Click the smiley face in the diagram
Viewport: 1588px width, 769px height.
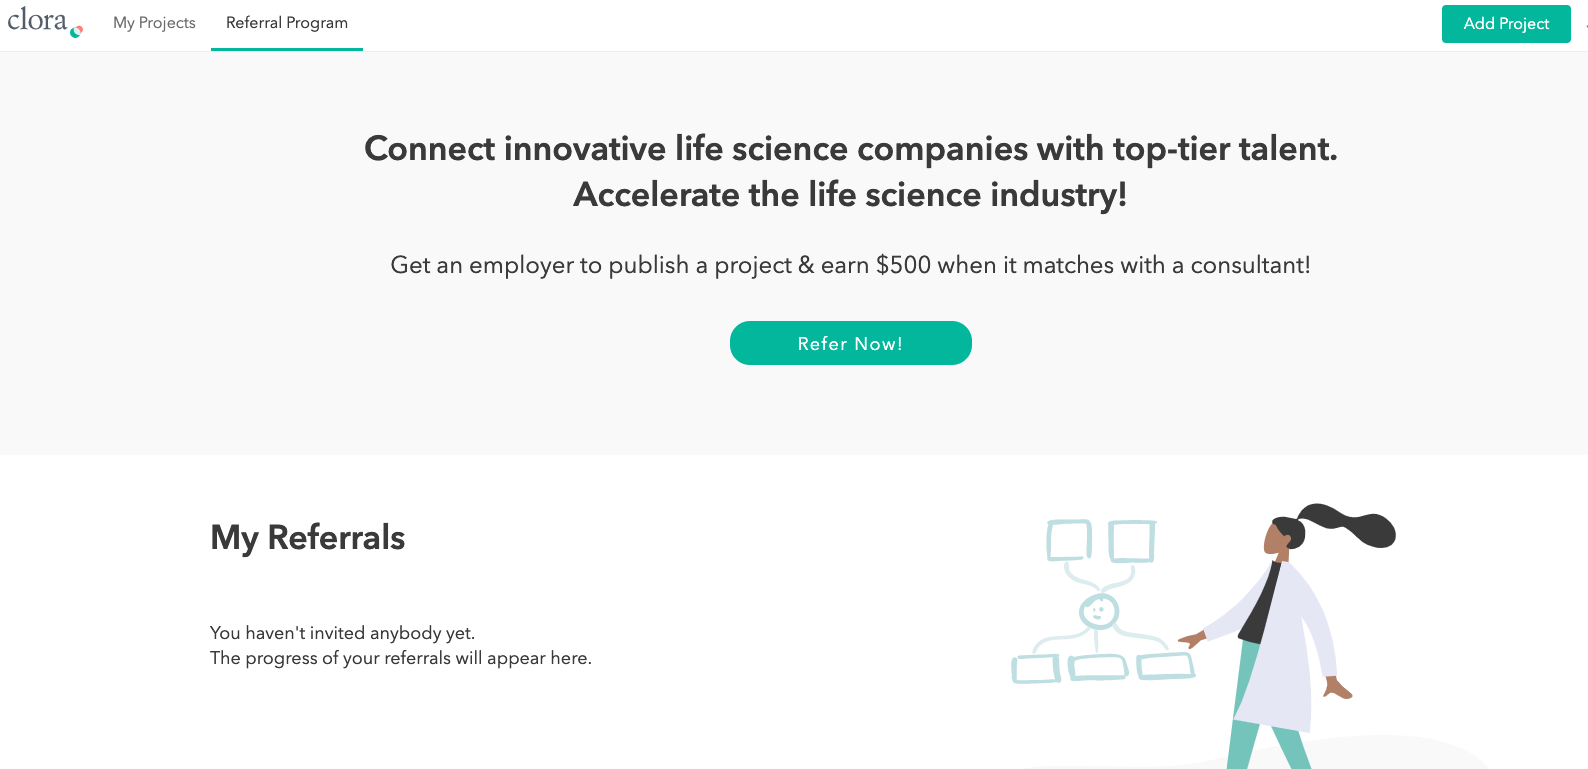1099,611
